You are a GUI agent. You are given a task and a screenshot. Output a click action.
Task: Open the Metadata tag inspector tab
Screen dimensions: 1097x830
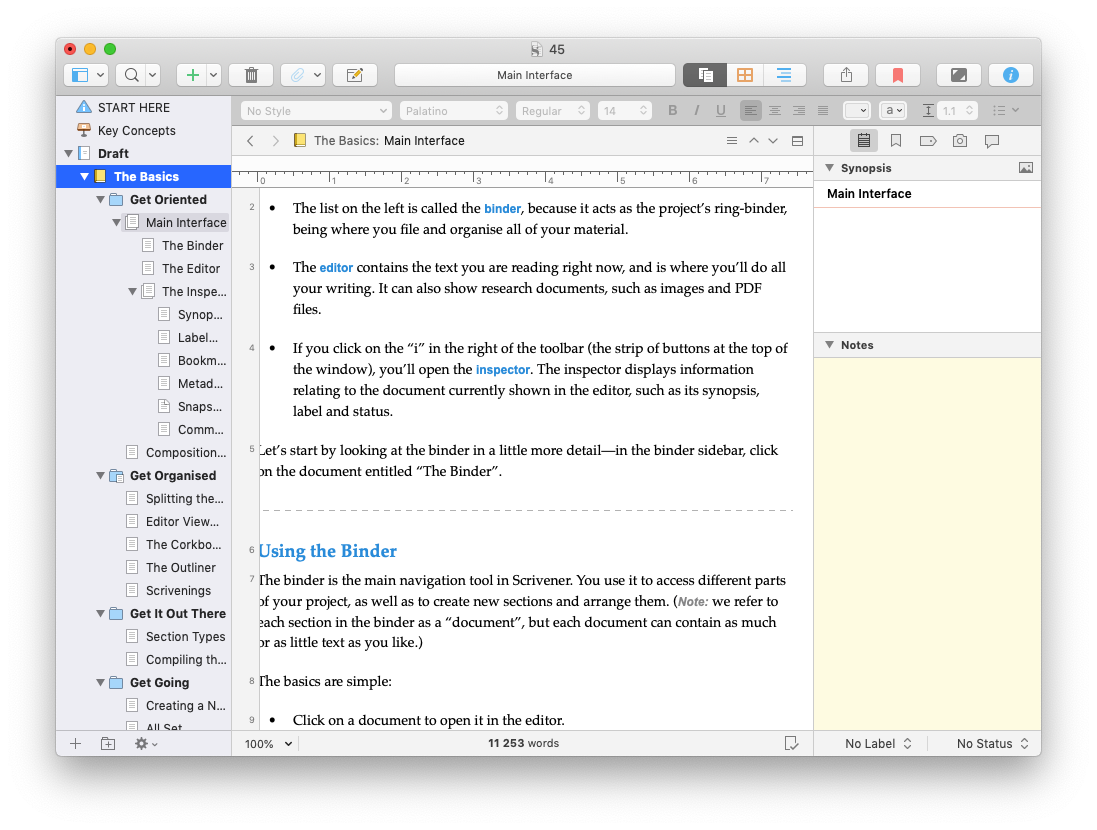[x=928, y=141]
